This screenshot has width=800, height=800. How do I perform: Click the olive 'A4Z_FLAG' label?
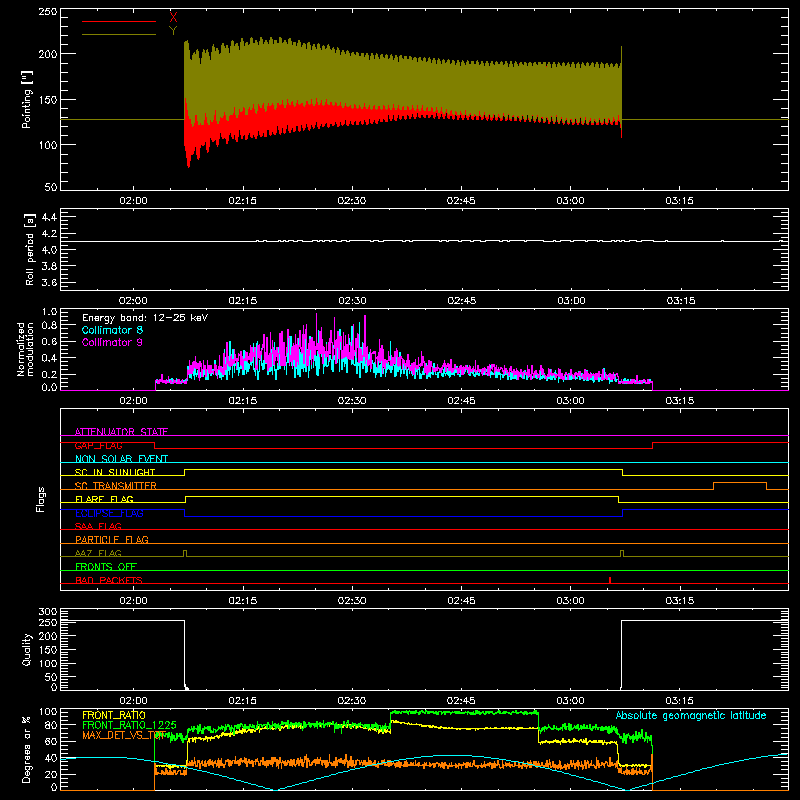98,553
